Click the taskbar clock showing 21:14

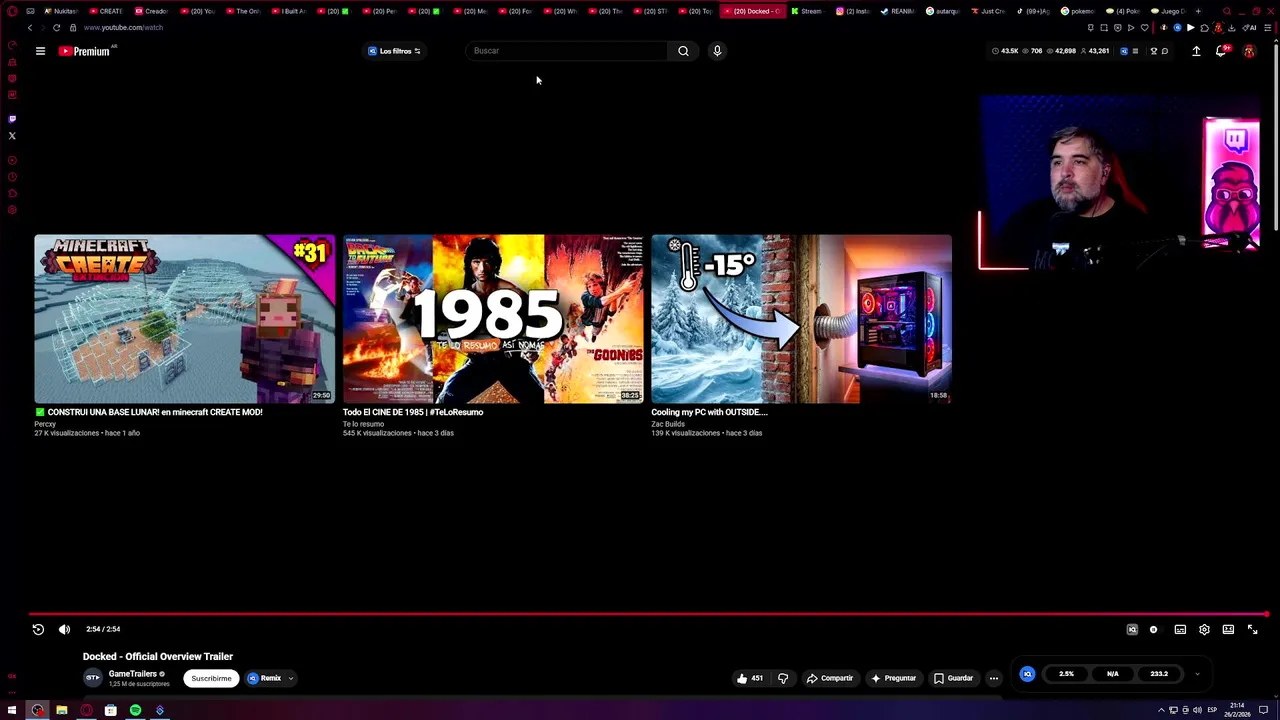[1237, 710]
